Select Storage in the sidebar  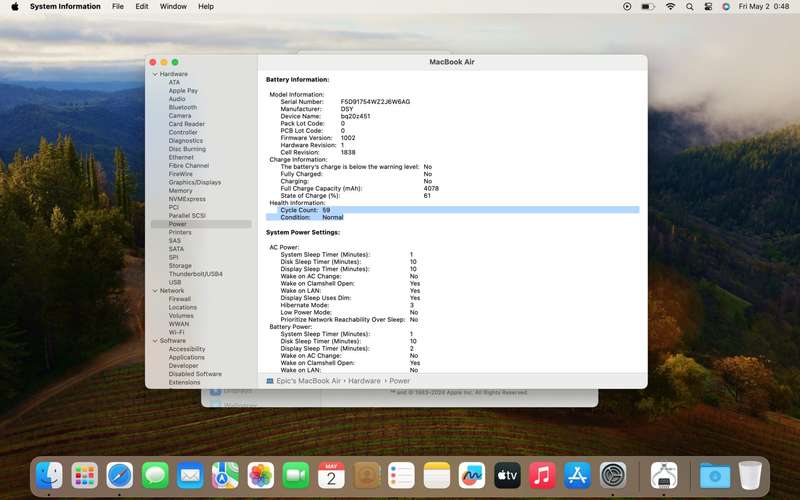(180, 266)
